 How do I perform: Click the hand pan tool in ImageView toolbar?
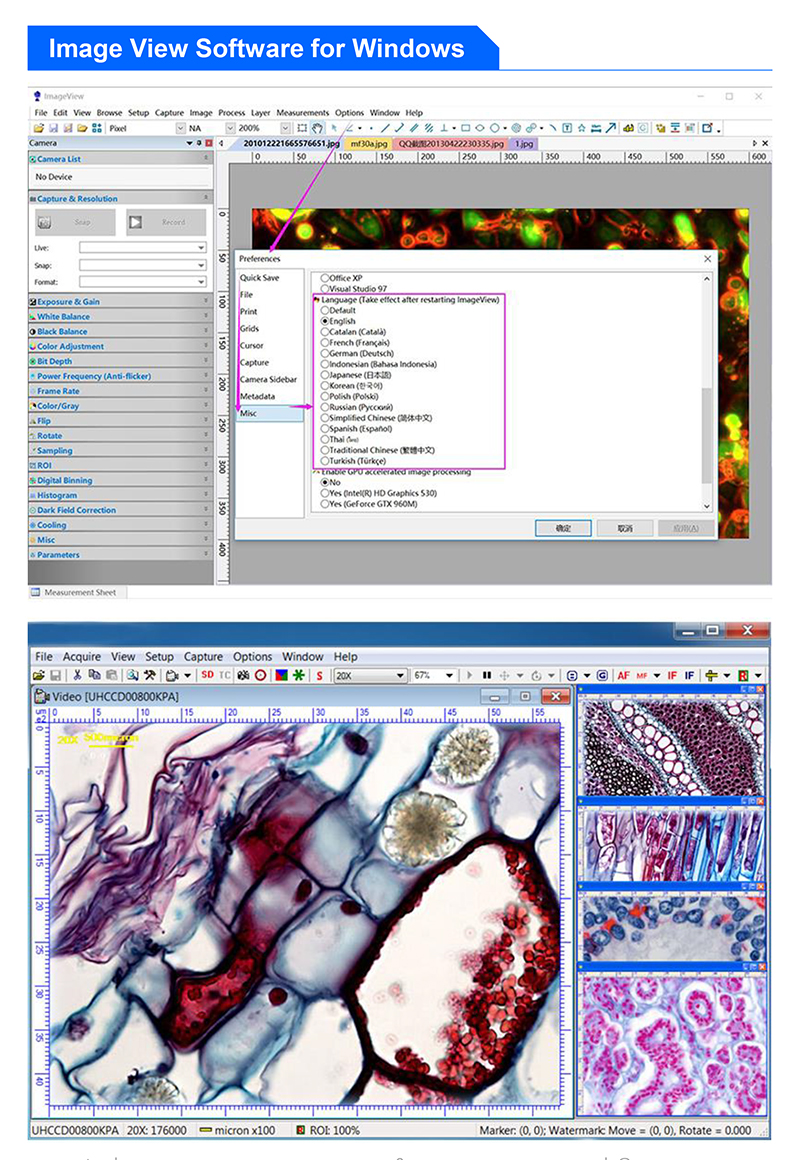point(317,128)
